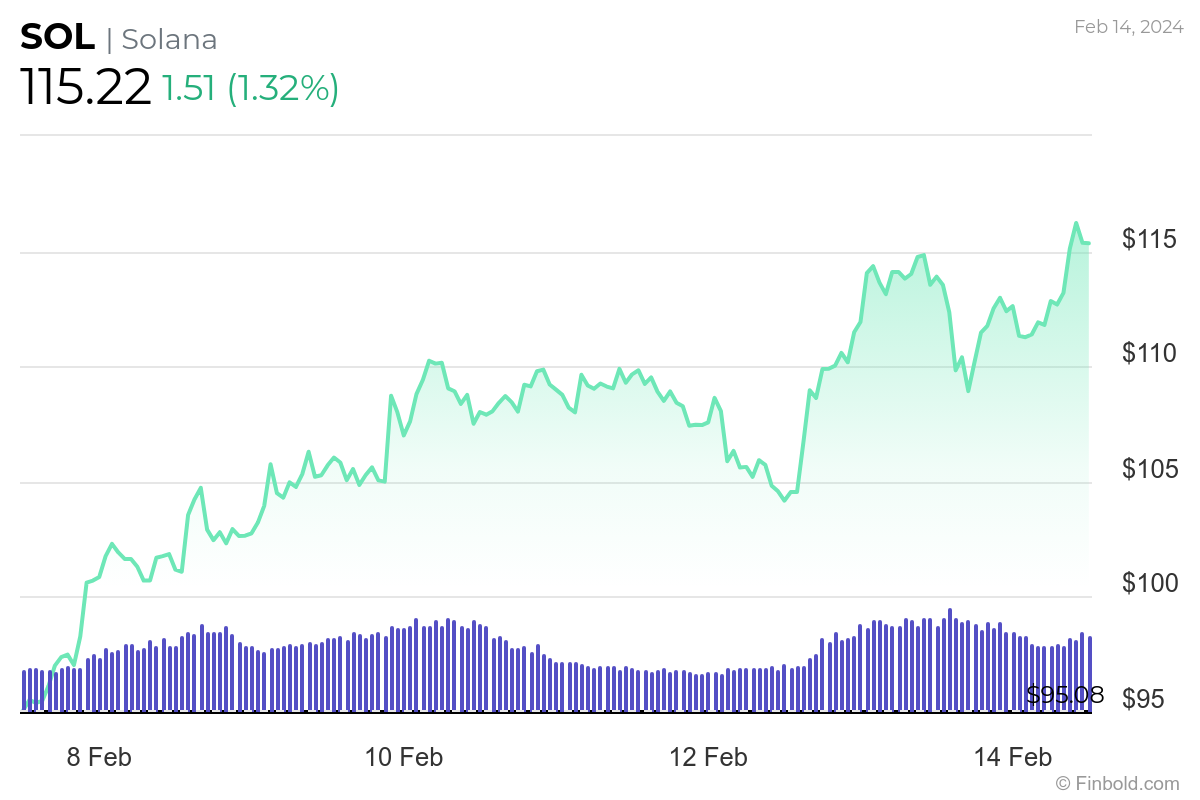Click the current price 115.22
Image resolution: width=1200 pixels, height=800 pixels.
[85, 88]
